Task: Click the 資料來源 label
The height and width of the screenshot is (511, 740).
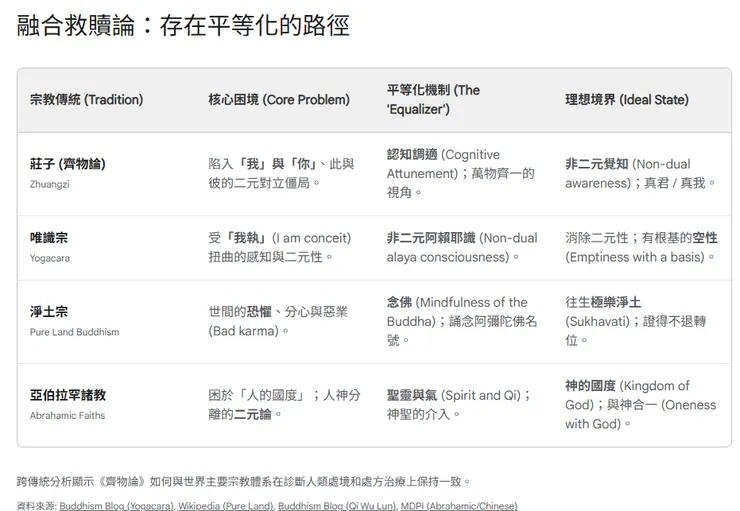Action: [36, 506]
